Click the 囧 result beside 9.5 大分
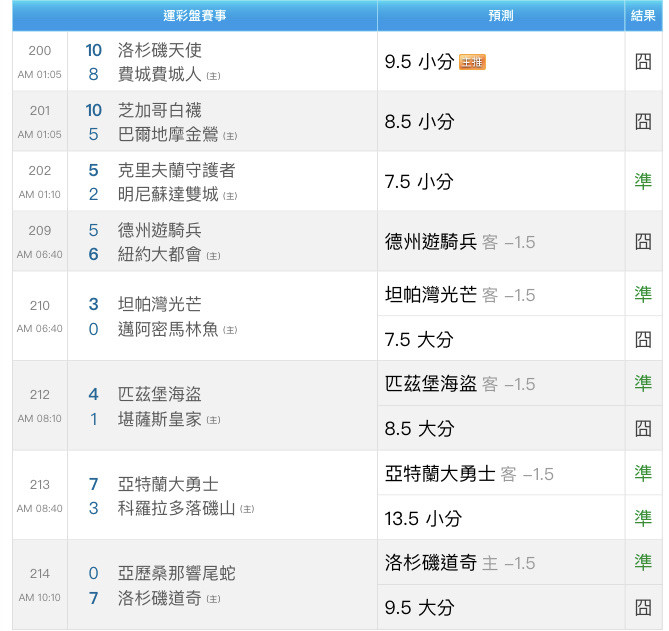The image size is (669, 631). click(643, 608)
